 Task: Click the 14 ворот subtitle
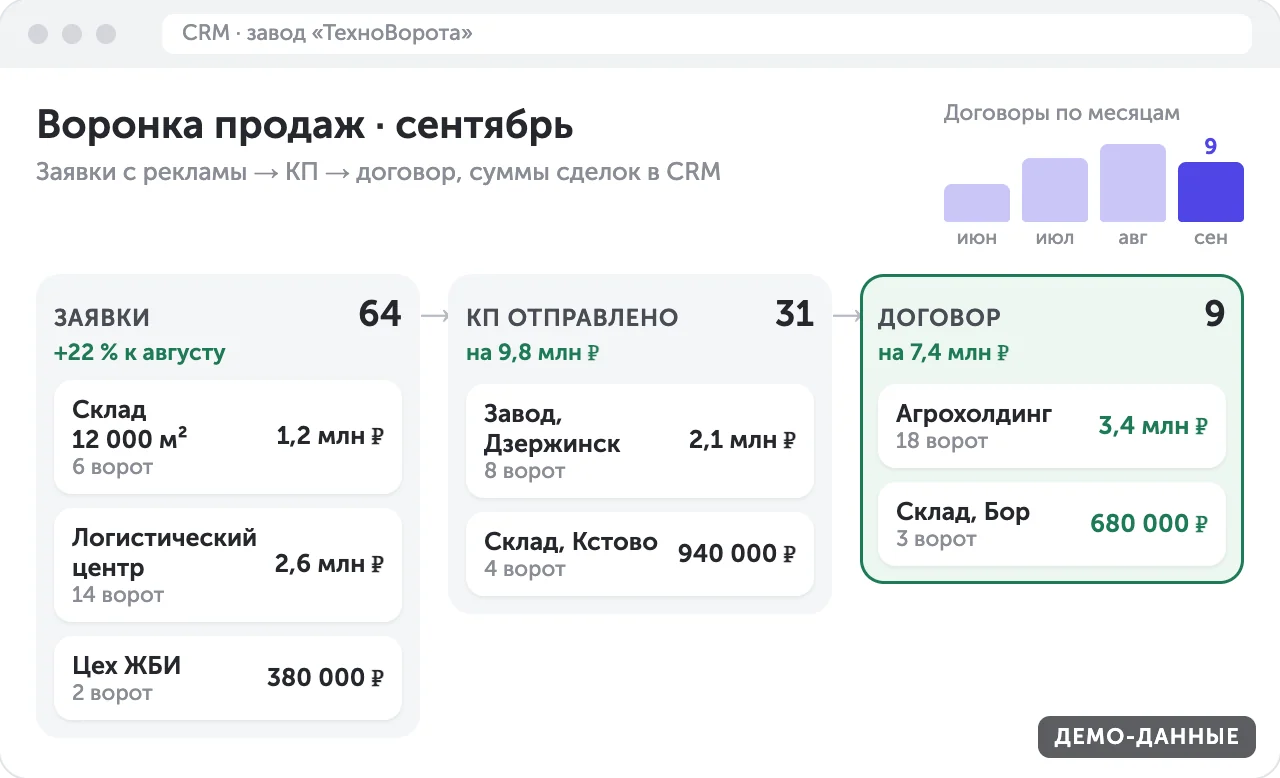click(118, 595)
